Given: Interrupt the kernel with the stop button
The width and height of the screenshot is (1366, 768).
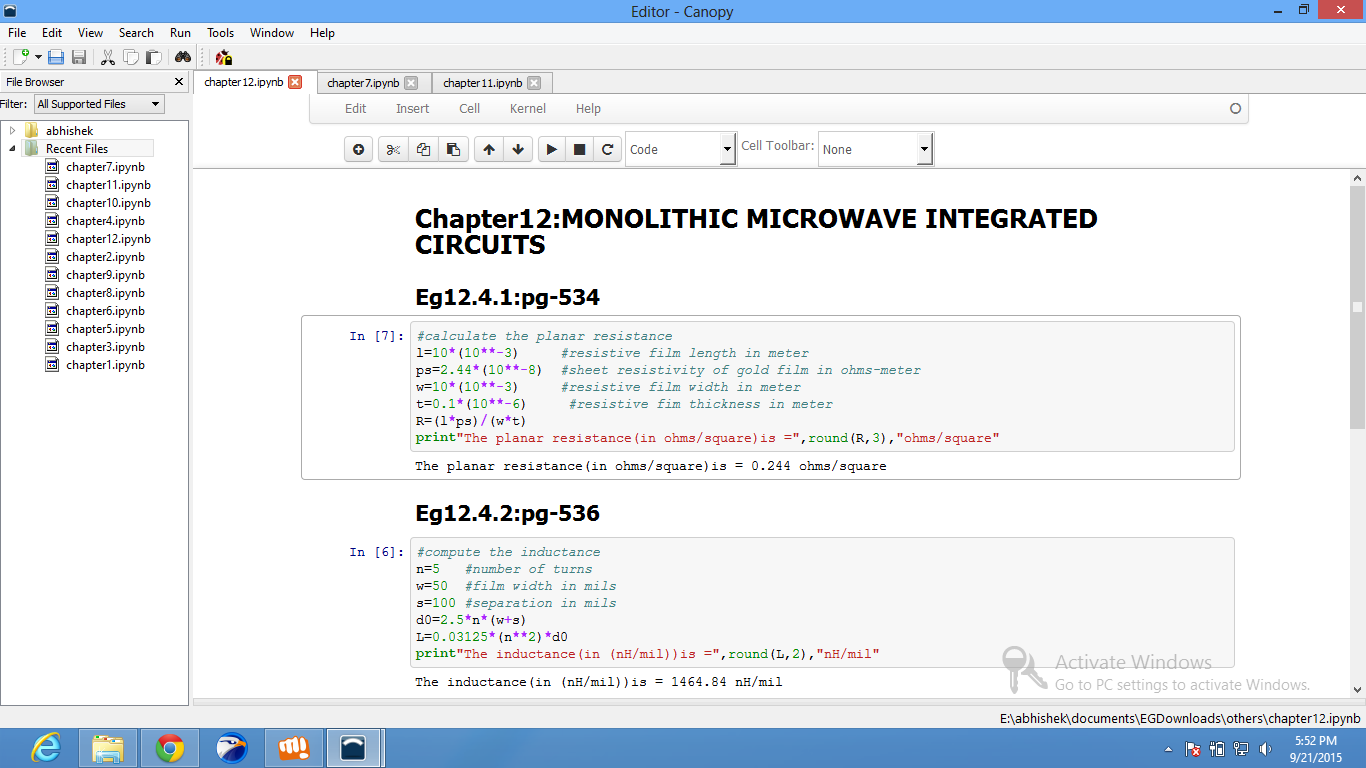Looking at the screenshot, I should (x=579, y=150).
